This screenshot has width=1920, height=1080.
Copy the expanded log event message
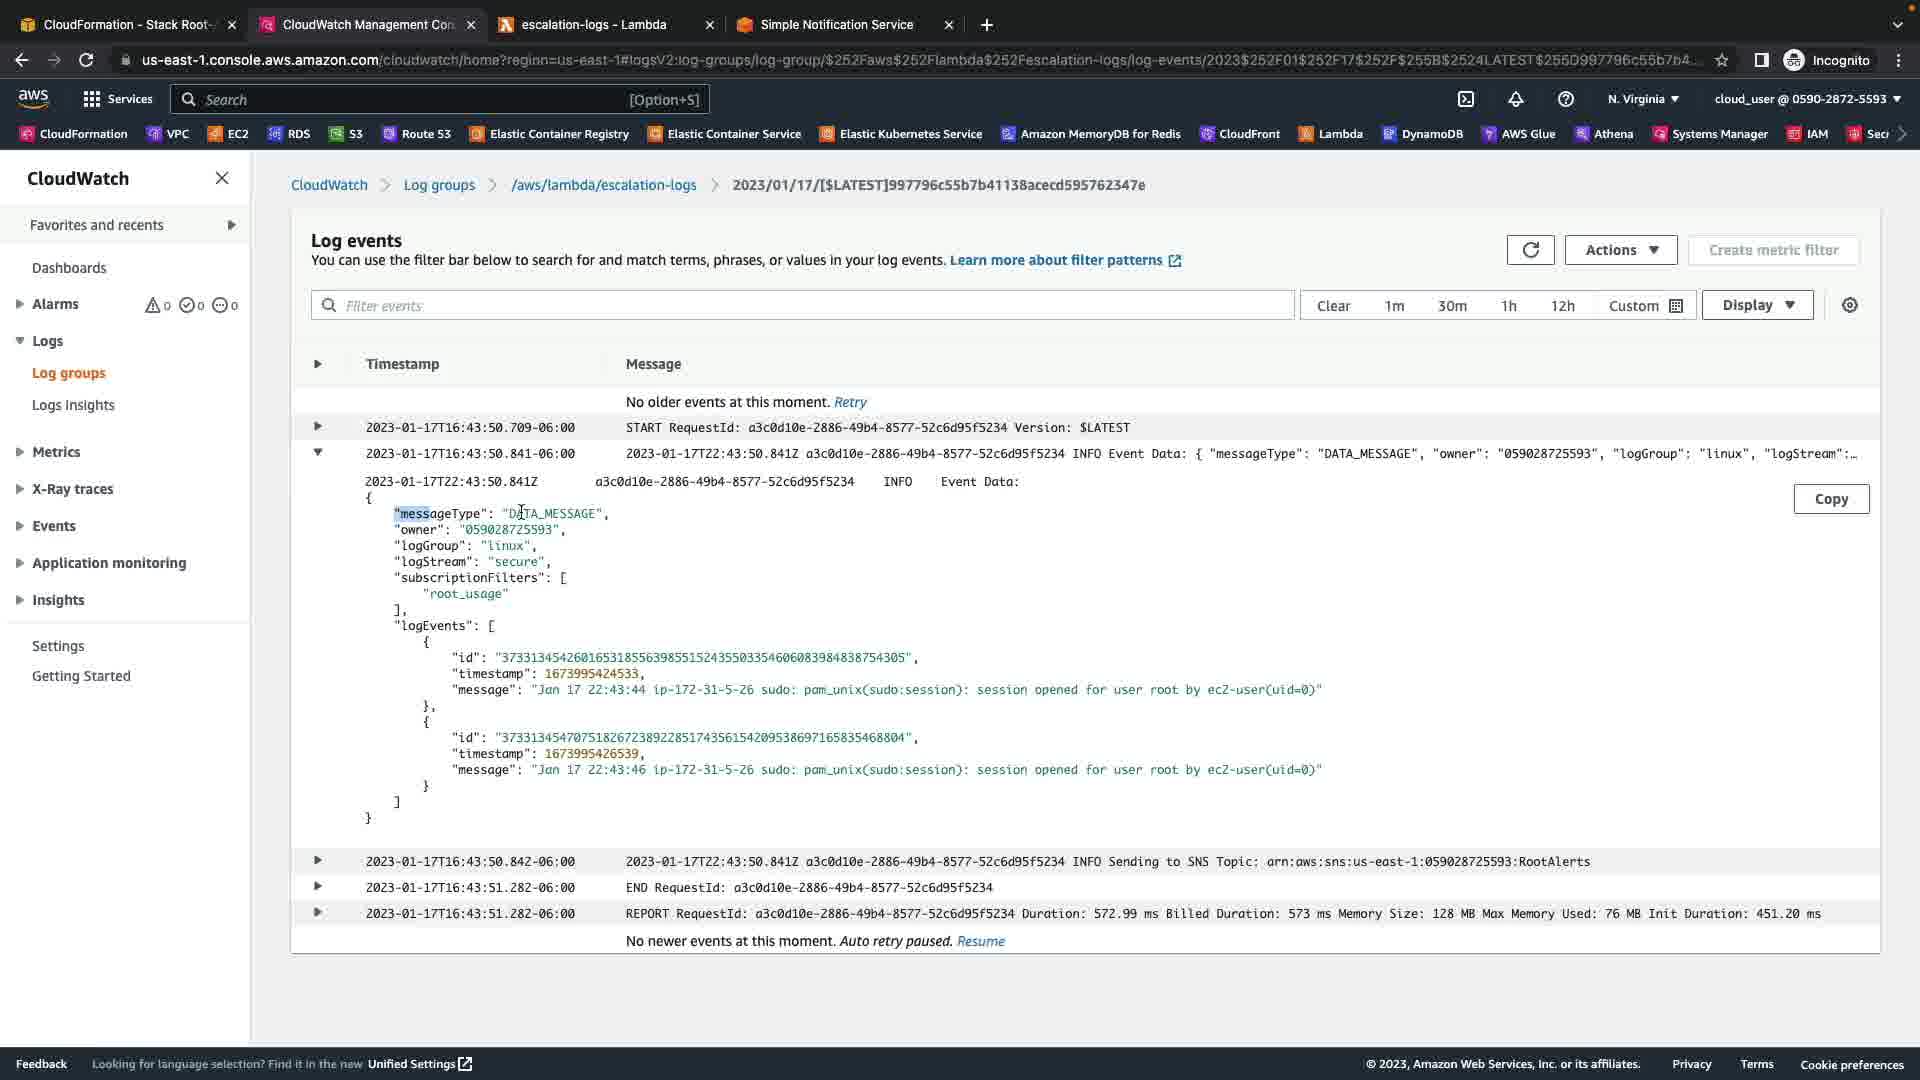(1830, 499)
